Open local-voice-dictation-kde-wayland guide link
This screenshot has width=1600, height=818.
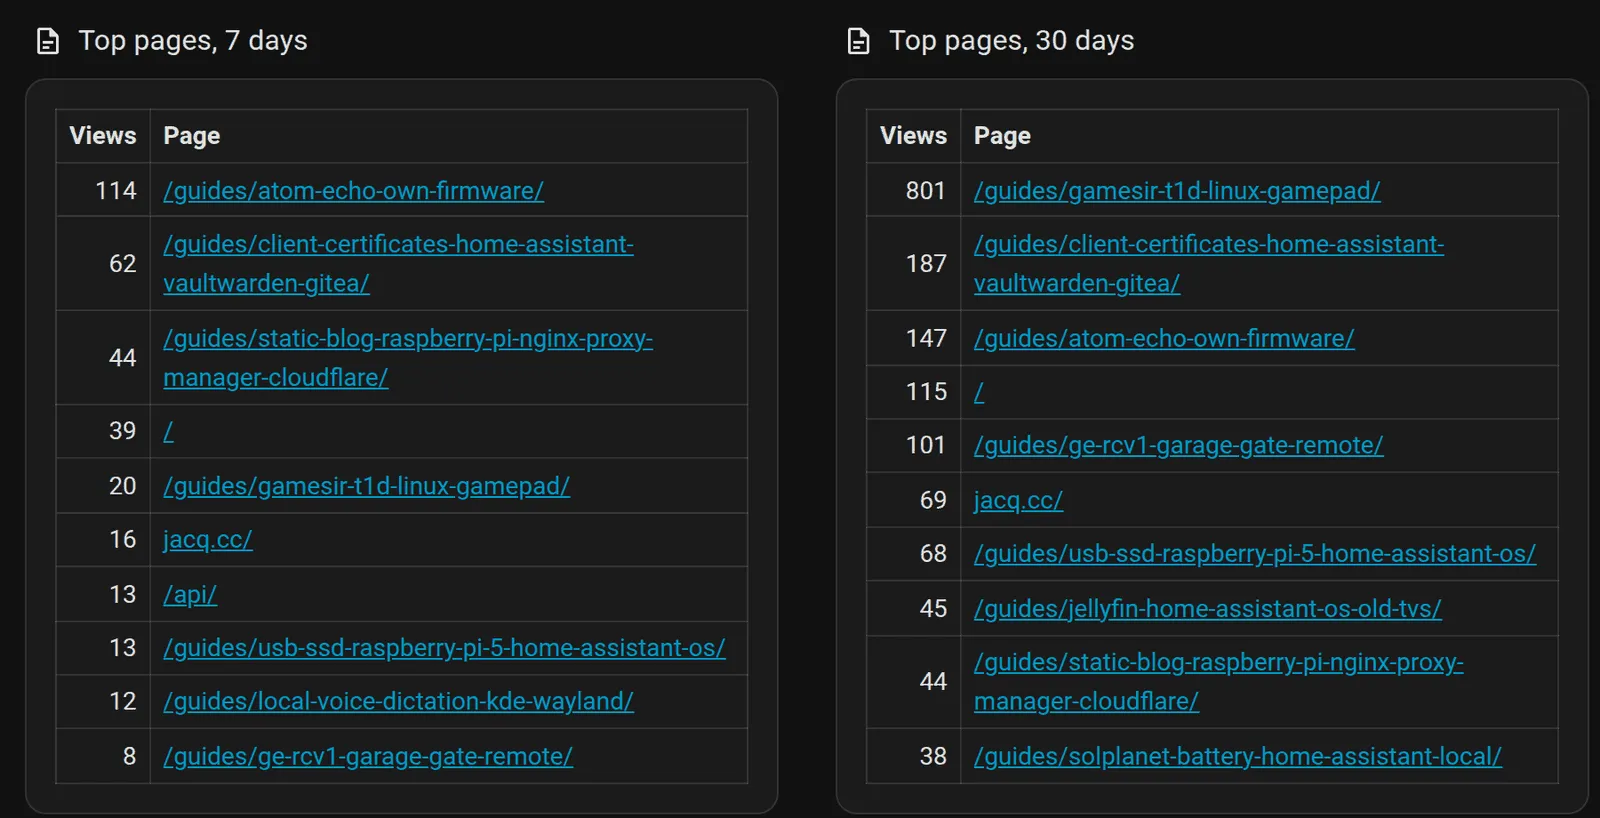(x=398, y=702)
